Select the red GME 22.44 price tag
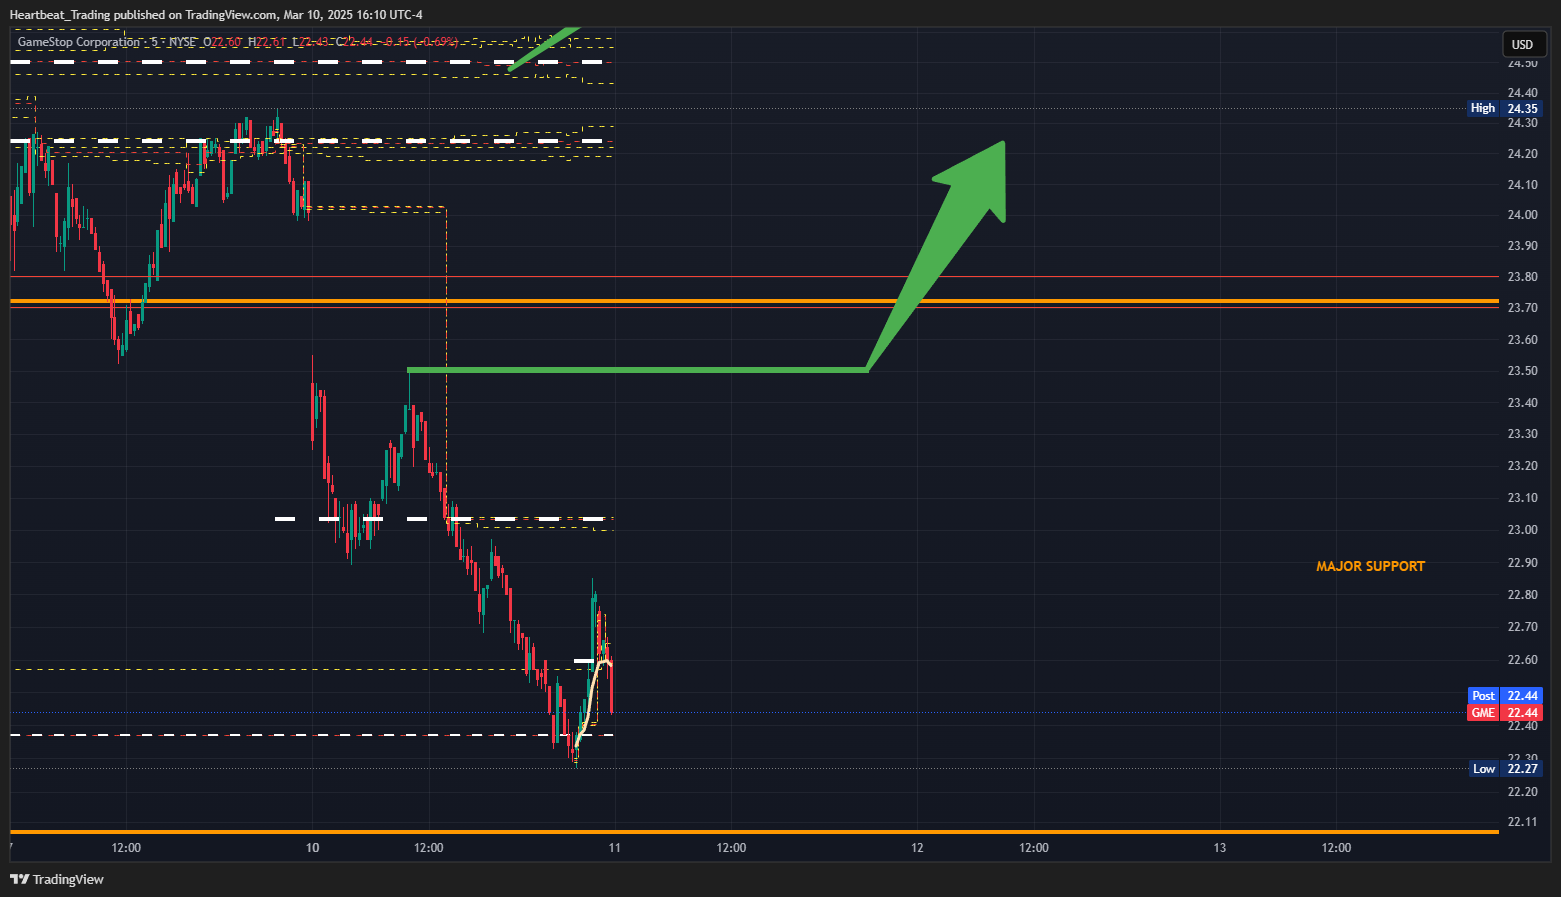Screen dimensions: 1561x897 click(x=1505, y=713)
